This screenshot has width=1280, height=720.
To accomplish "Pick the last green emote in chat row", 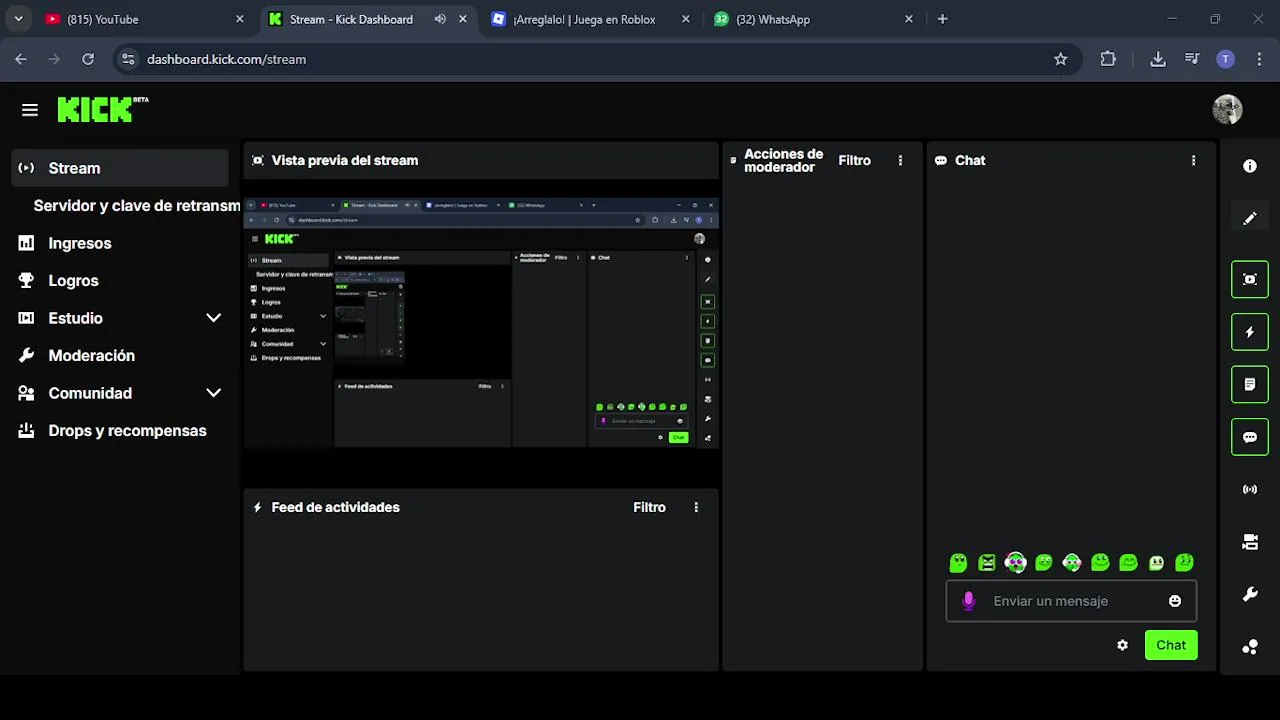I will pyautogui.click(x=1184, y=563).
